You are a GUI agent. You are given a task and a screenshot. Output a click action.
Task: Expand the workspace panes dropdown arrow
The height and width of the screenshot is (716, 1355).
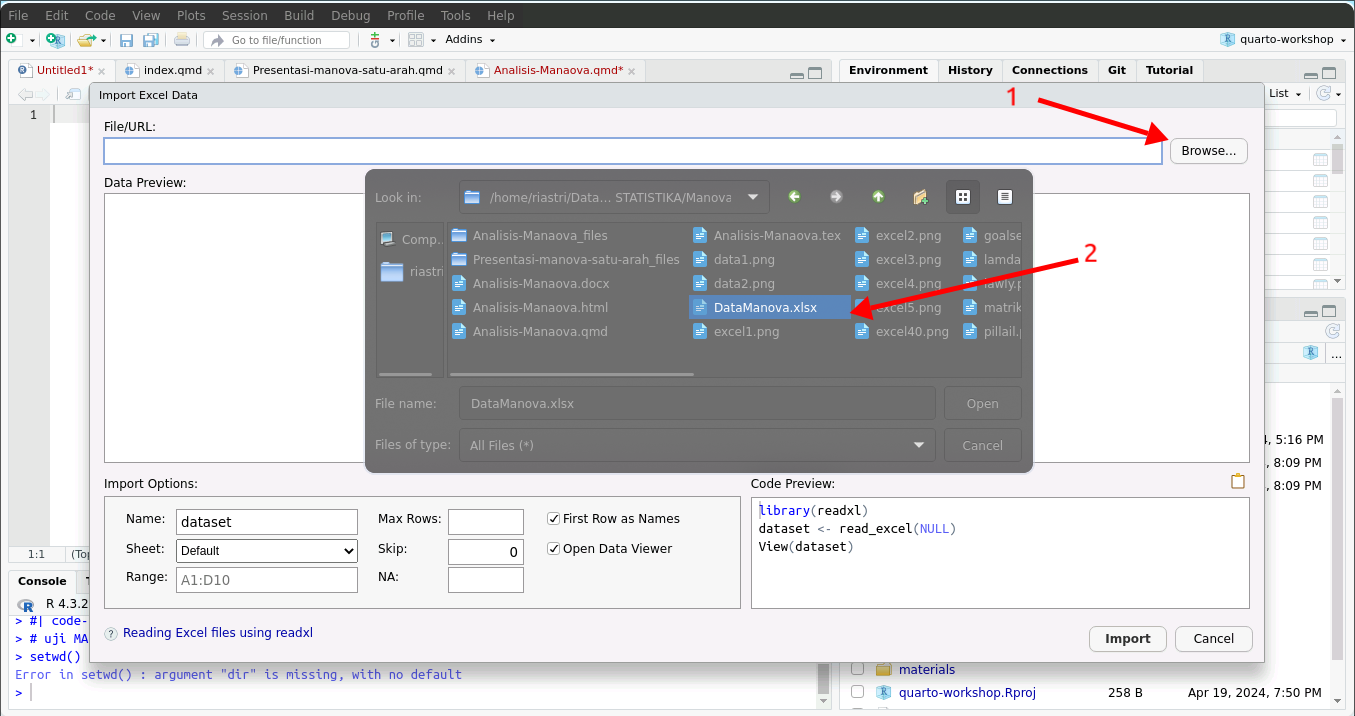[x=433, y=41]
